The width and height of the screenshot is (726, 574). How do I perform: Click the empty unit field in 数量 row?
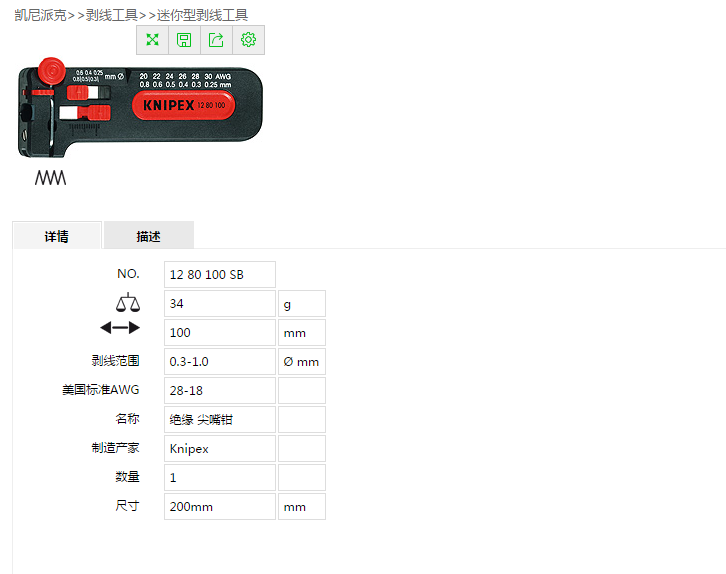pyautogui.click(x=302, y=477)
